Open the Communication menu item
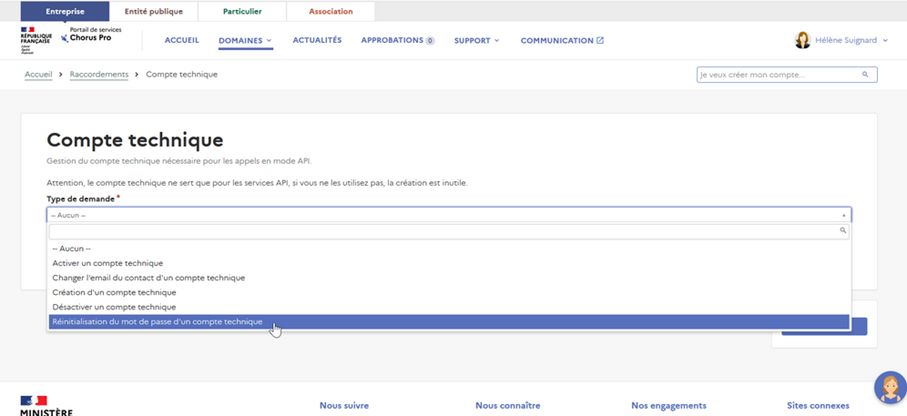907x416 pixels. pyautogui.click(x=557, y=41)
